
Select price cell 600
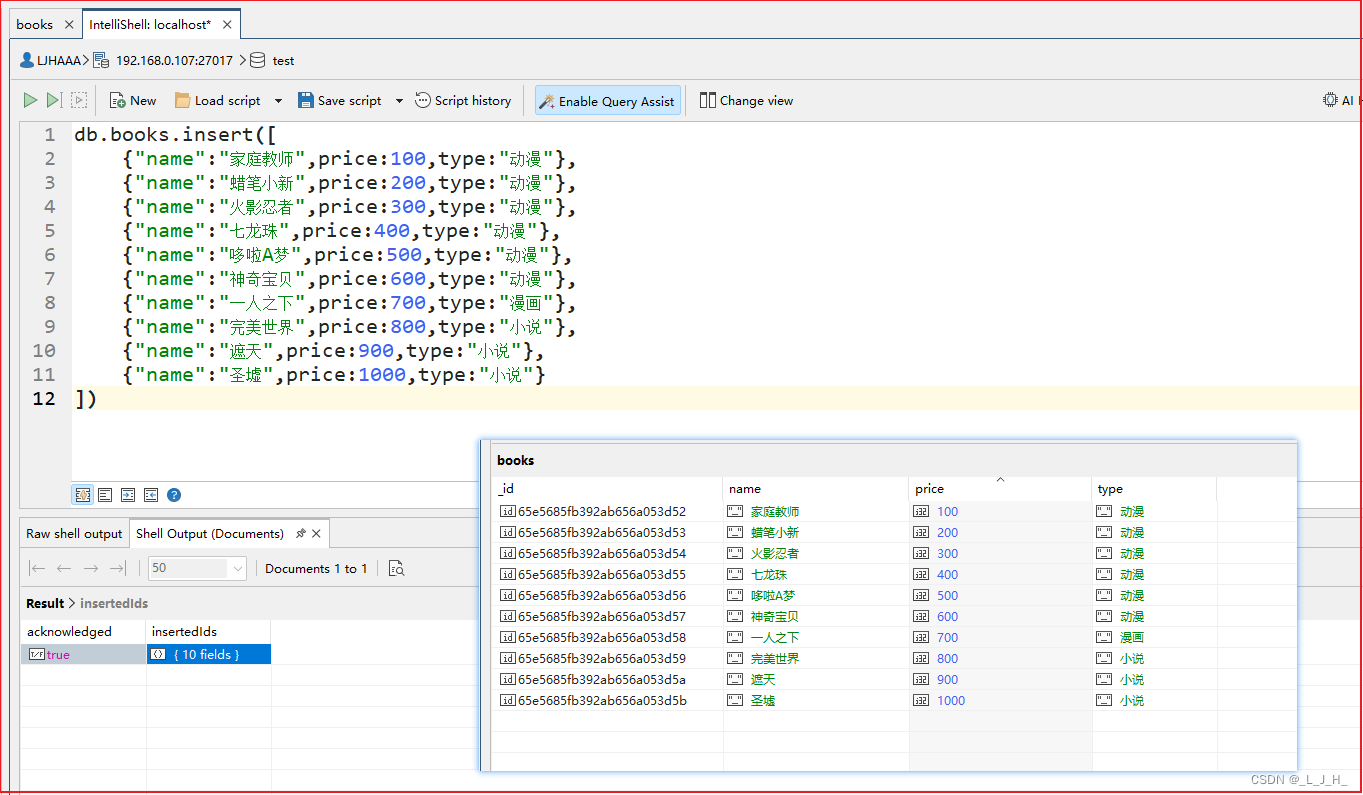coord(1000,616)
